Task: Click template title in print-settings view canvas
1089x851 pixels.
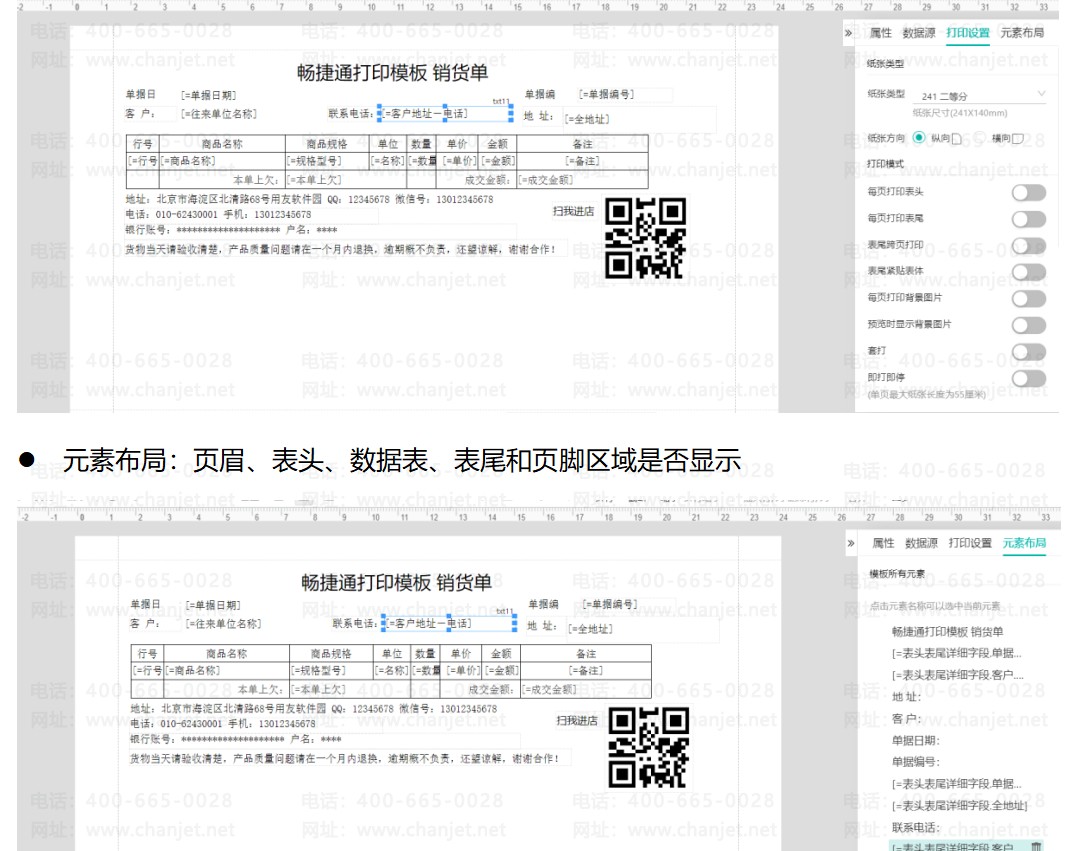Action: click(x=392, y=73)
